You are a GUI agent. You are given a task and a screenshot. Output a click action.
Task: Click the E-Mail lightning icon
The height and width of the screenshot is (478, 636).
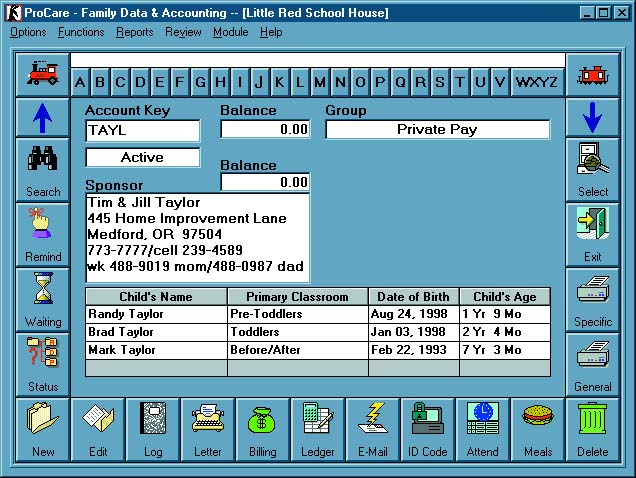point(373,428)
